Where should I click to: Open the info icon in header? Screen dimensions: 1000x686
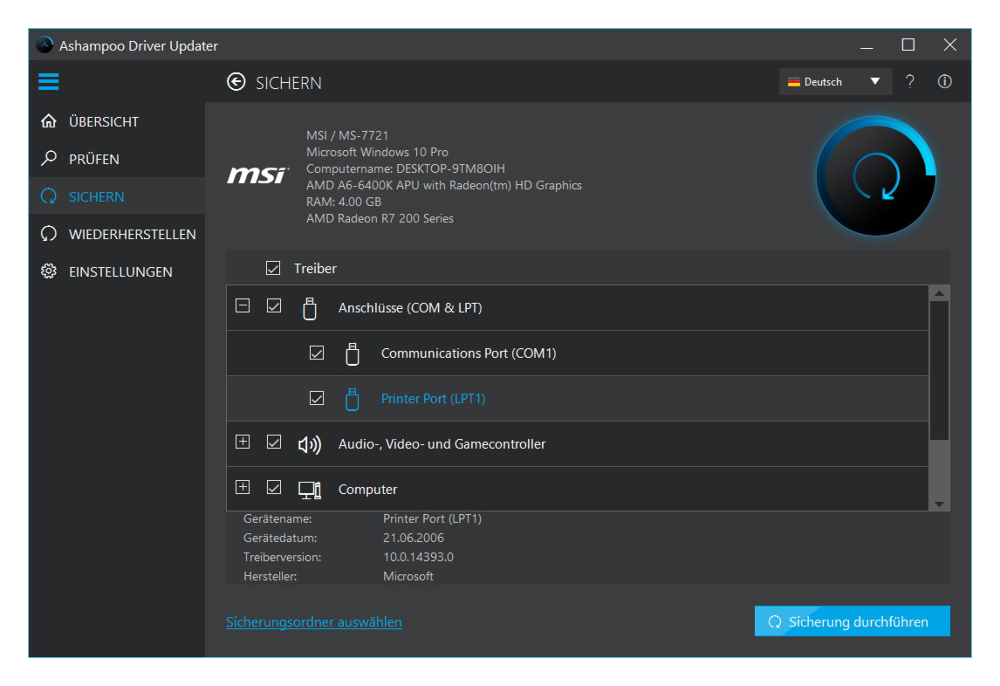pyautogui.click(x=944, y=82)
